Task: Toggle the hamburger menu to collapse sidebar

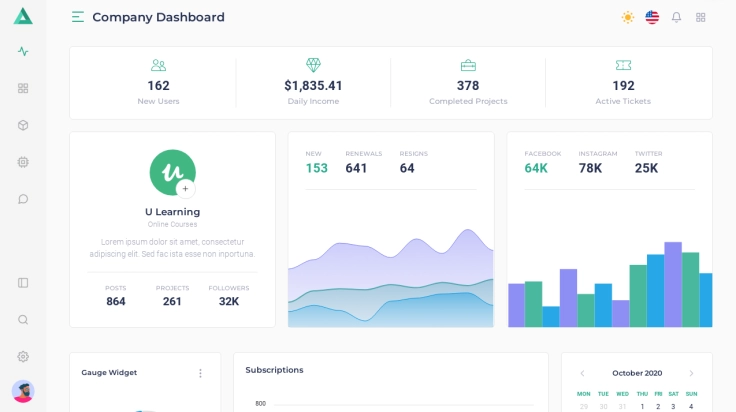Action: click(78, 17)
